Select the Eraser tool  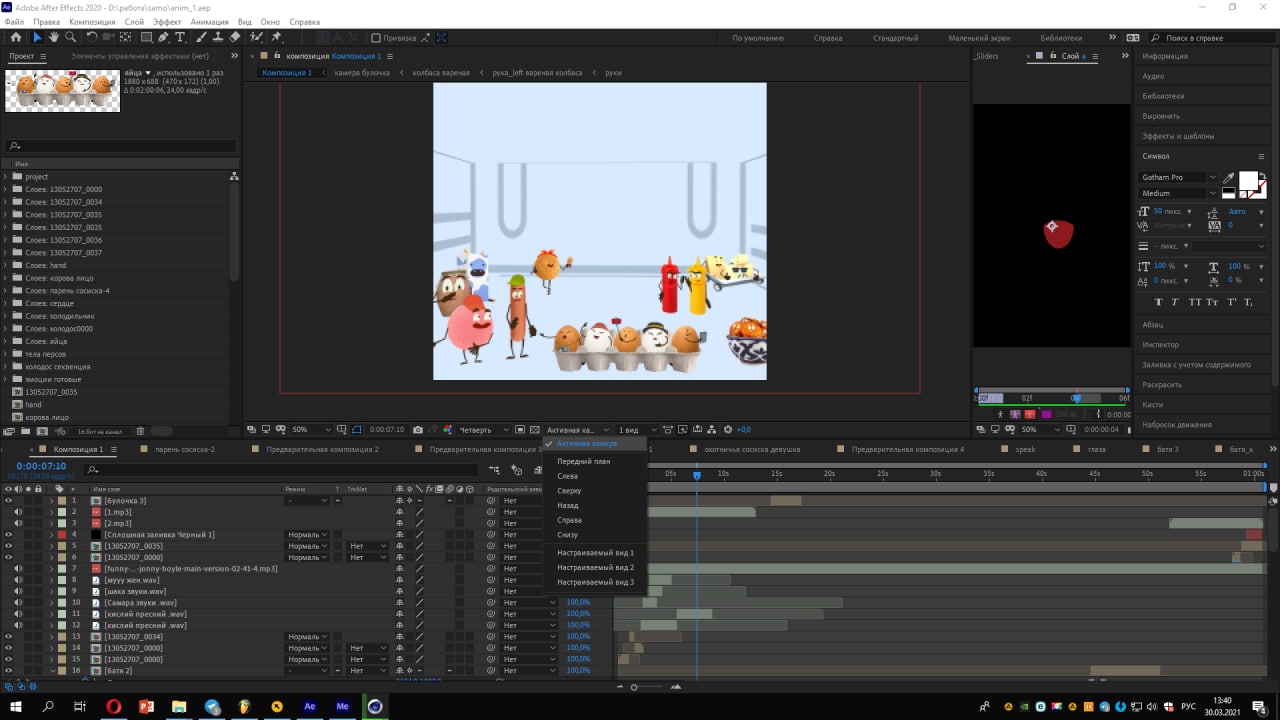(x=235, y=37)
